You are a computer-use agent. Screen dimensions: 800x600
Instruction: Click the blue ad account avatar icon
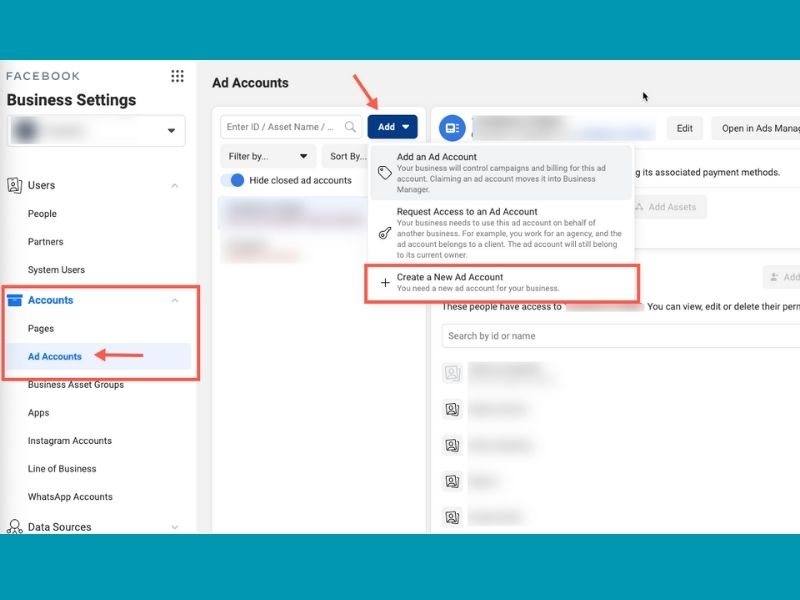point(452,128)
